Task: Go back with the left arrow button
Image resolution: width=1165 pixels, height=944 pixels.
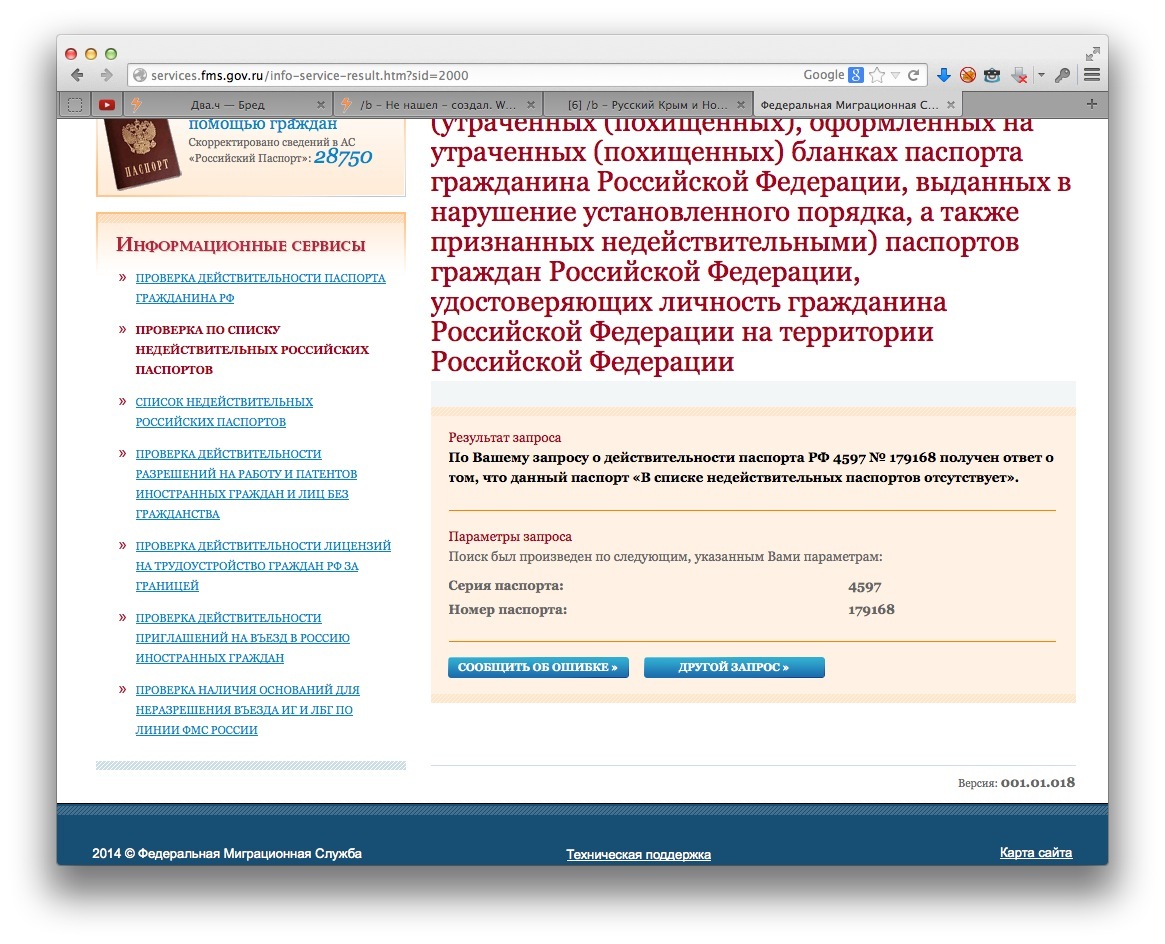Action: 77,75
